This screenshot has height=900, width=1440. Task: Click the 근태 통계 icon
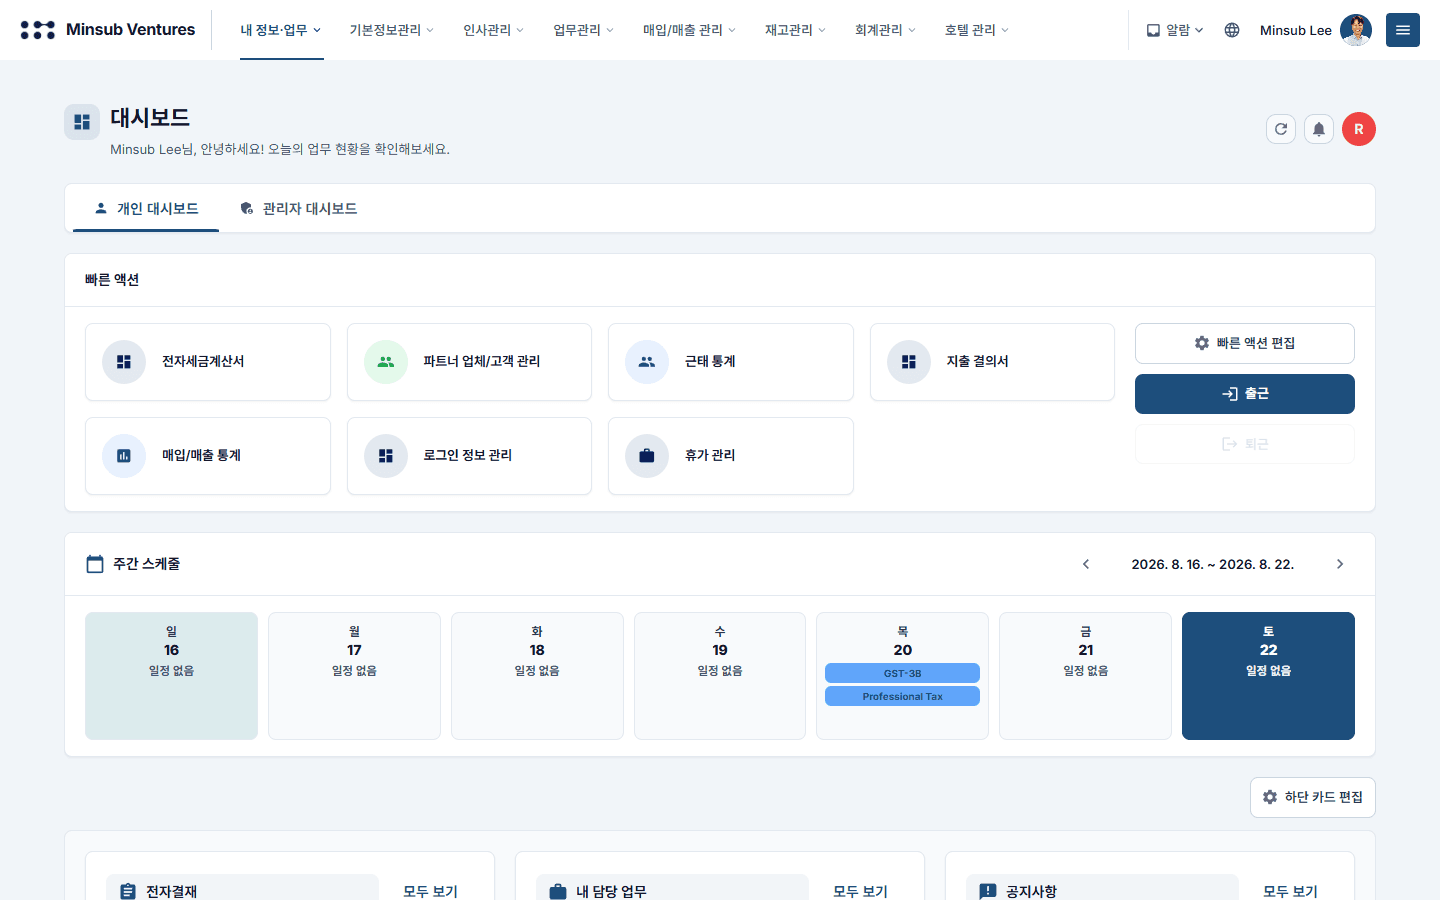647,362
